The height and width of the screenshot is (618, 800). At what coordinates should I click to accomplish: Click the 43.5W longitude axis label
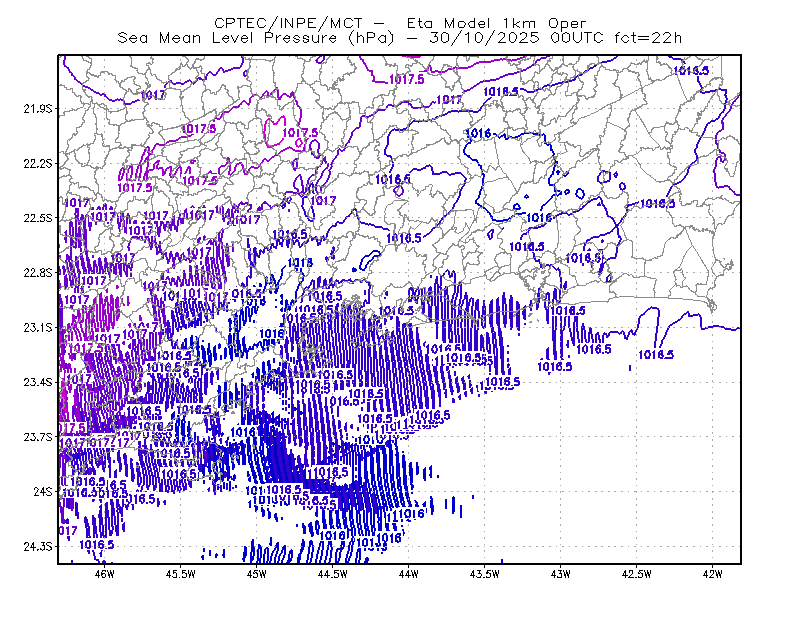[x=485, y=574]
